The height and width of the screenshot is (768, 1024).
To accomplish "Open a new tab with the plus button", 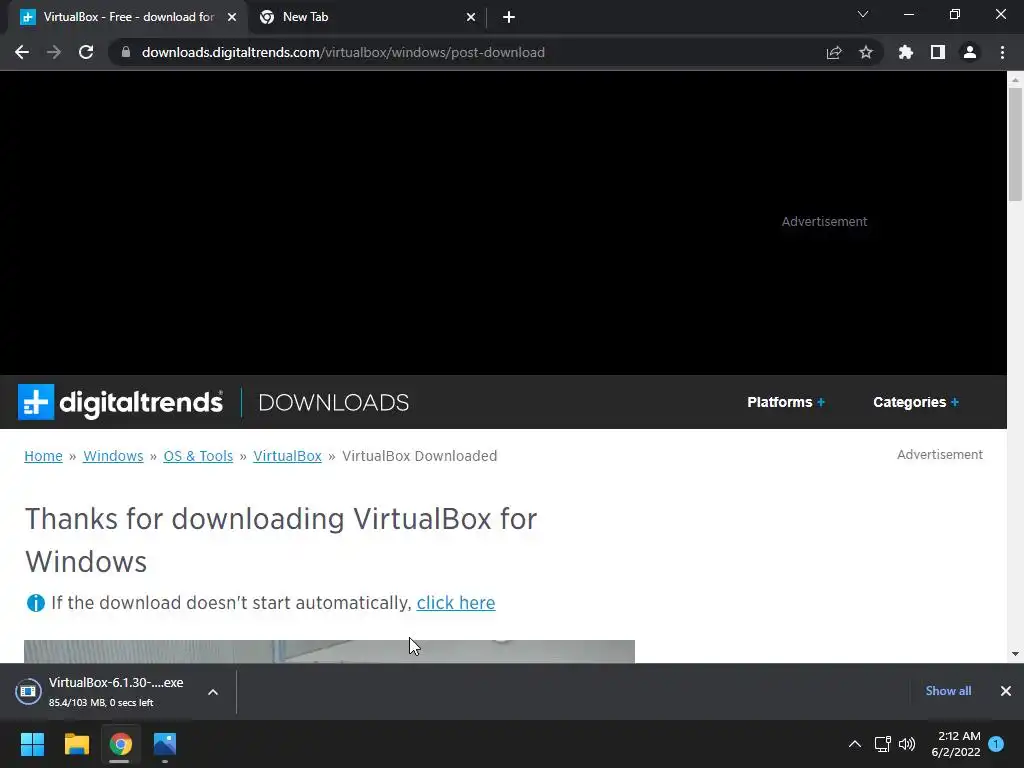I will 509,18.
